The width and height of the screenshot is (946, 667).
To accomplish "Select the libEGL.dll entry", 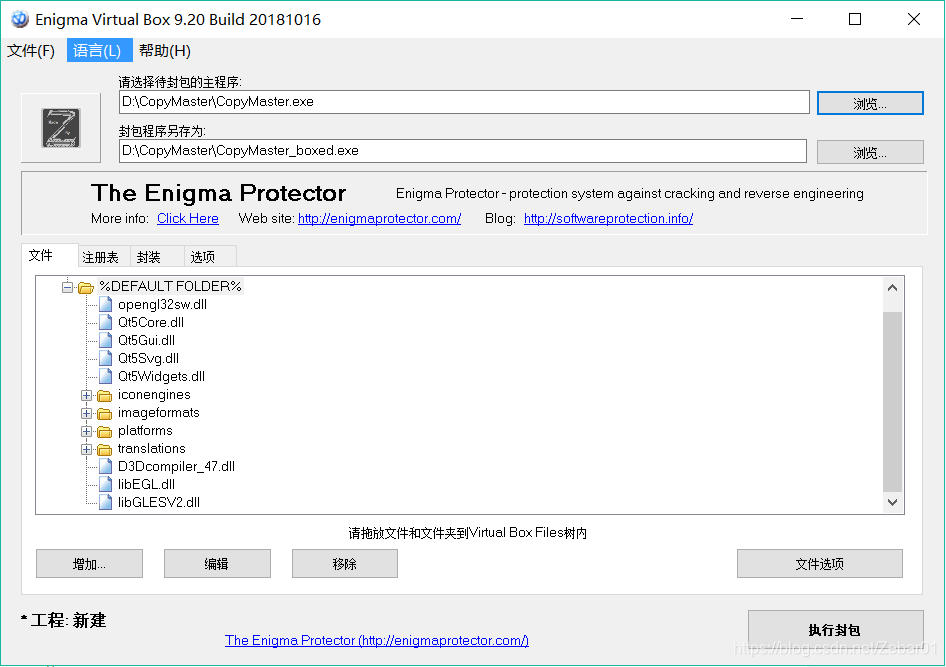I will [147, 485].
